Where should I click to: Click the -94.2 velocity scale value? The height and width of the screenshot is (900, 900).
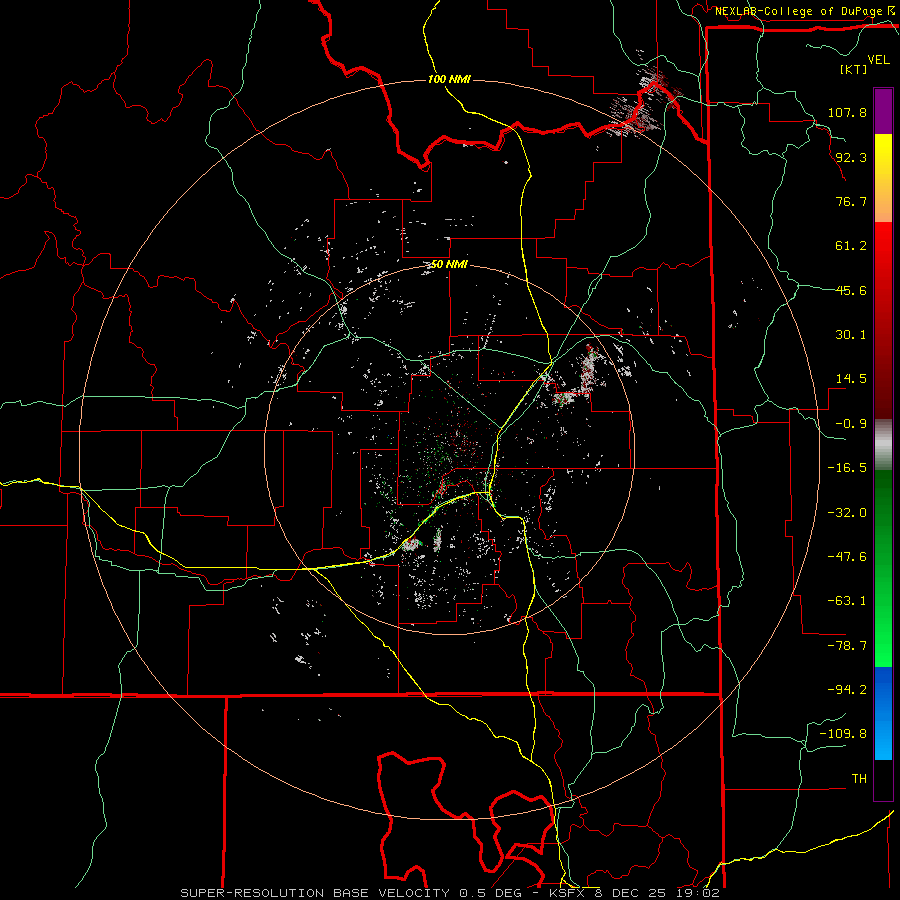(x=847, y=690)
